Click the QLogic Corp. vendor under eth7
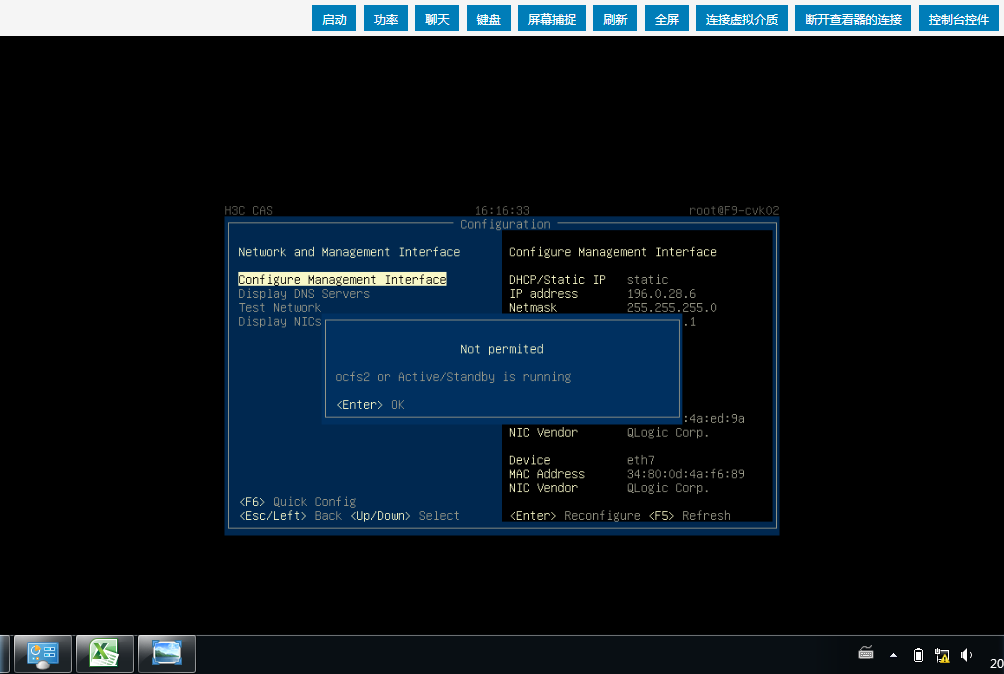The height and width of the screenshot is (674, 1004). pyautogui.click(x=668, y=488)
